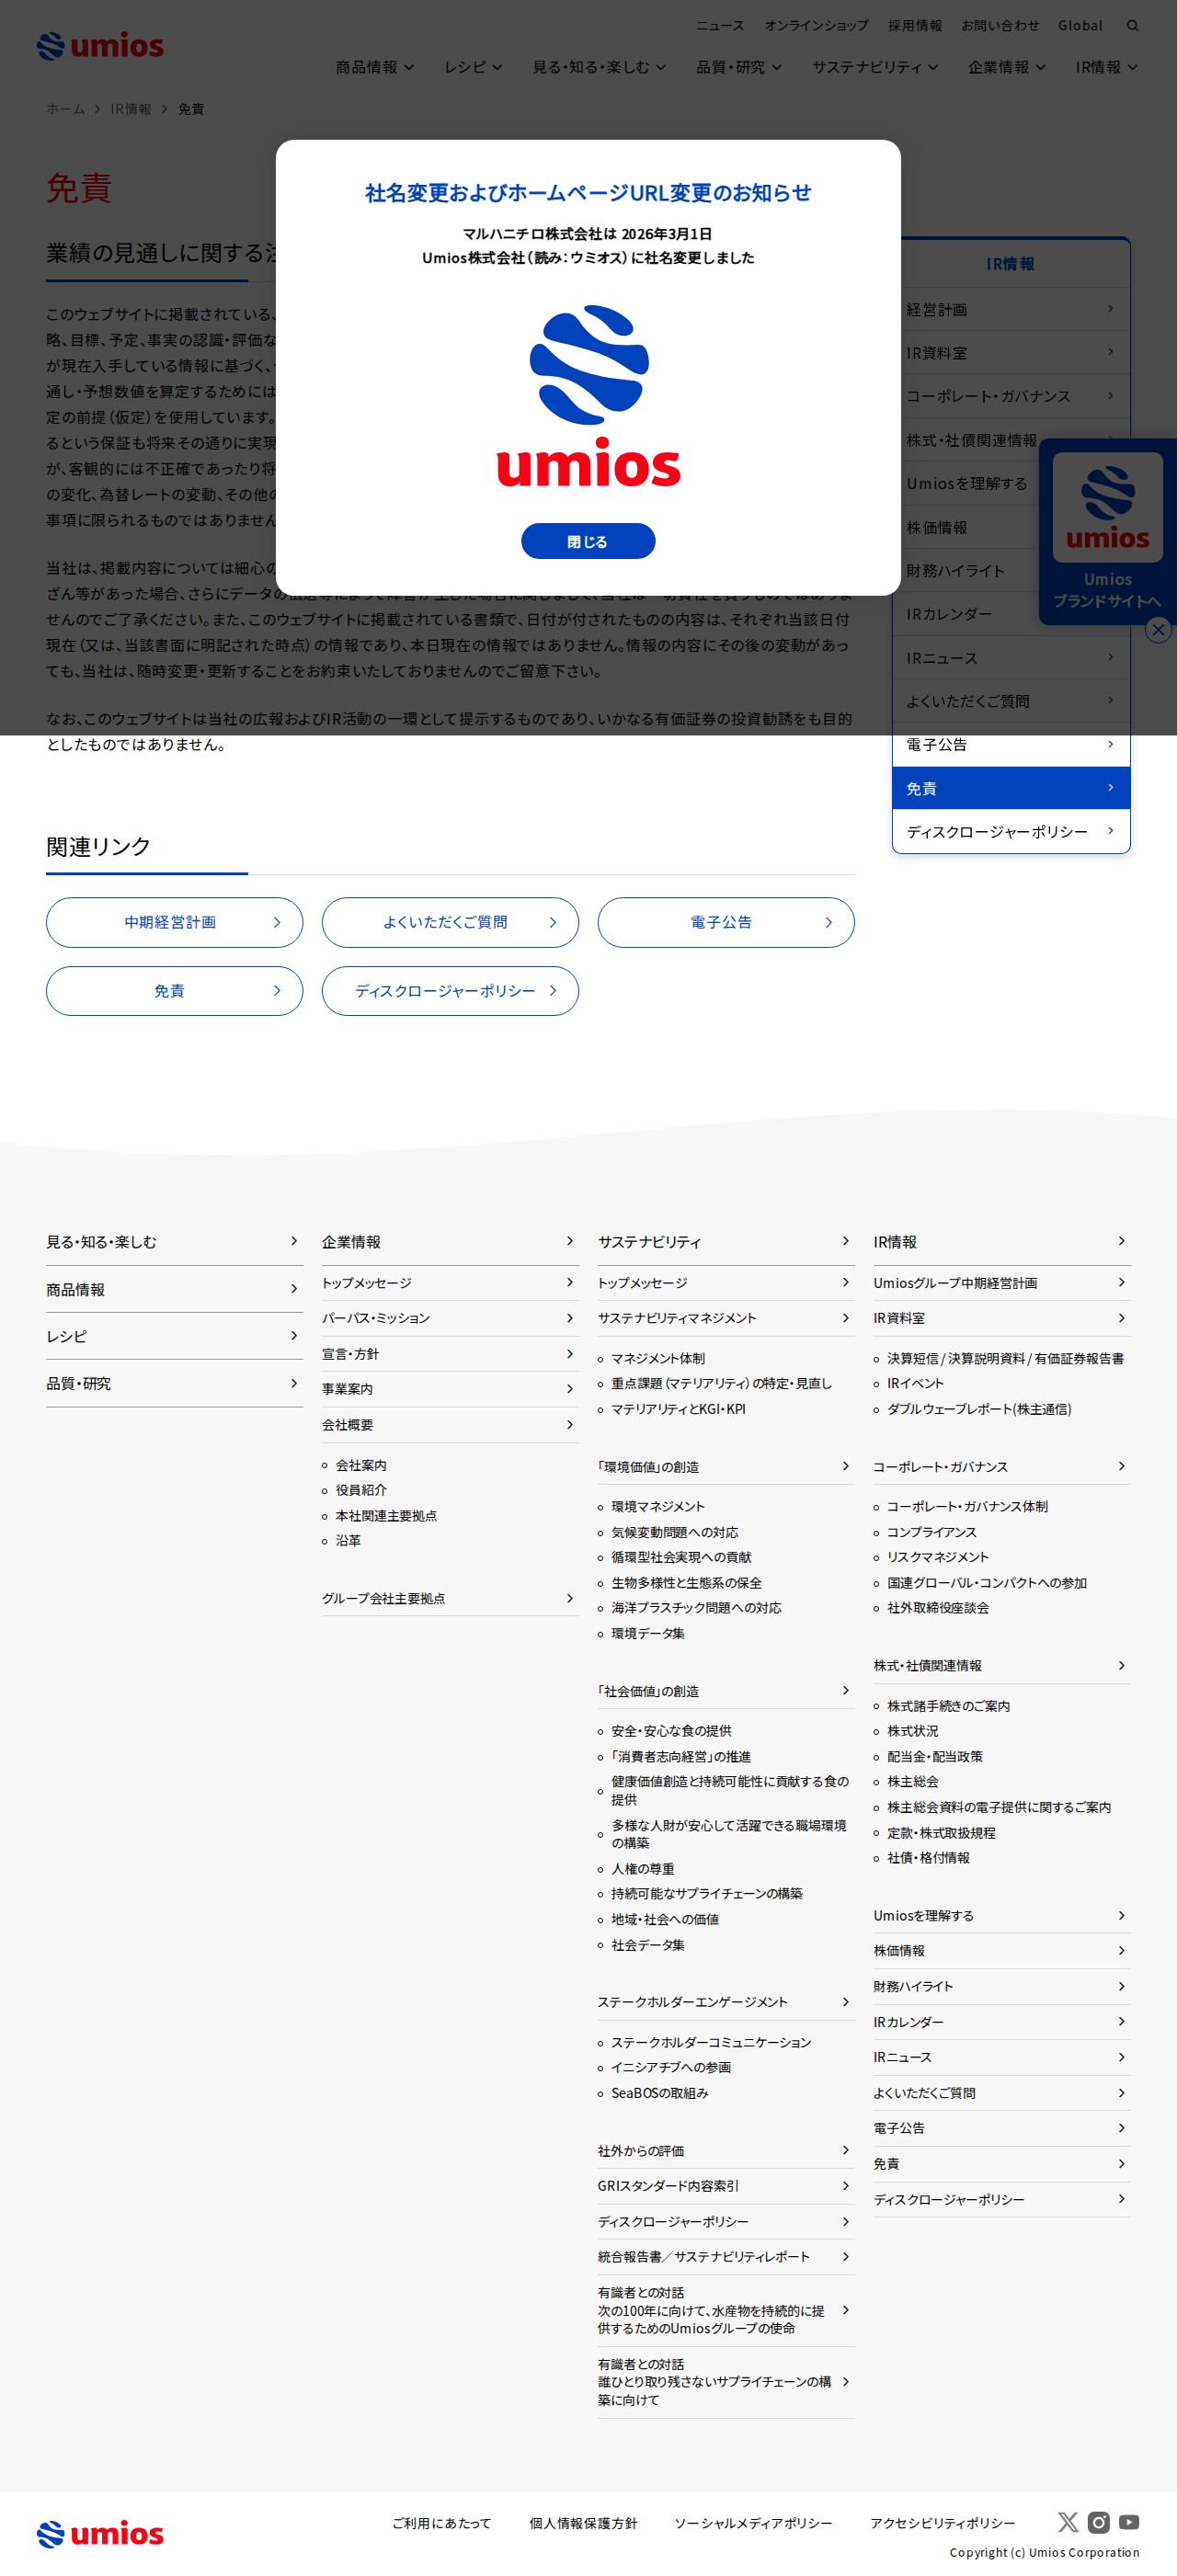Open 会社概要 in the footer
The width and height of the screenshot is (1177, 2576).
click(x=450, y=1425)
